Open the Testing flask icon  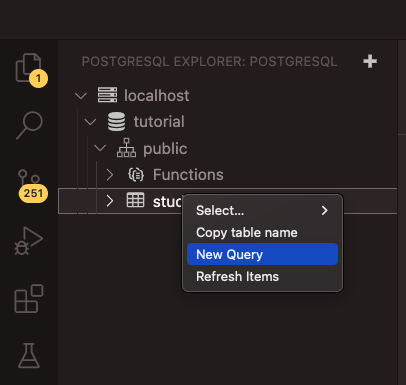point(29,356)
